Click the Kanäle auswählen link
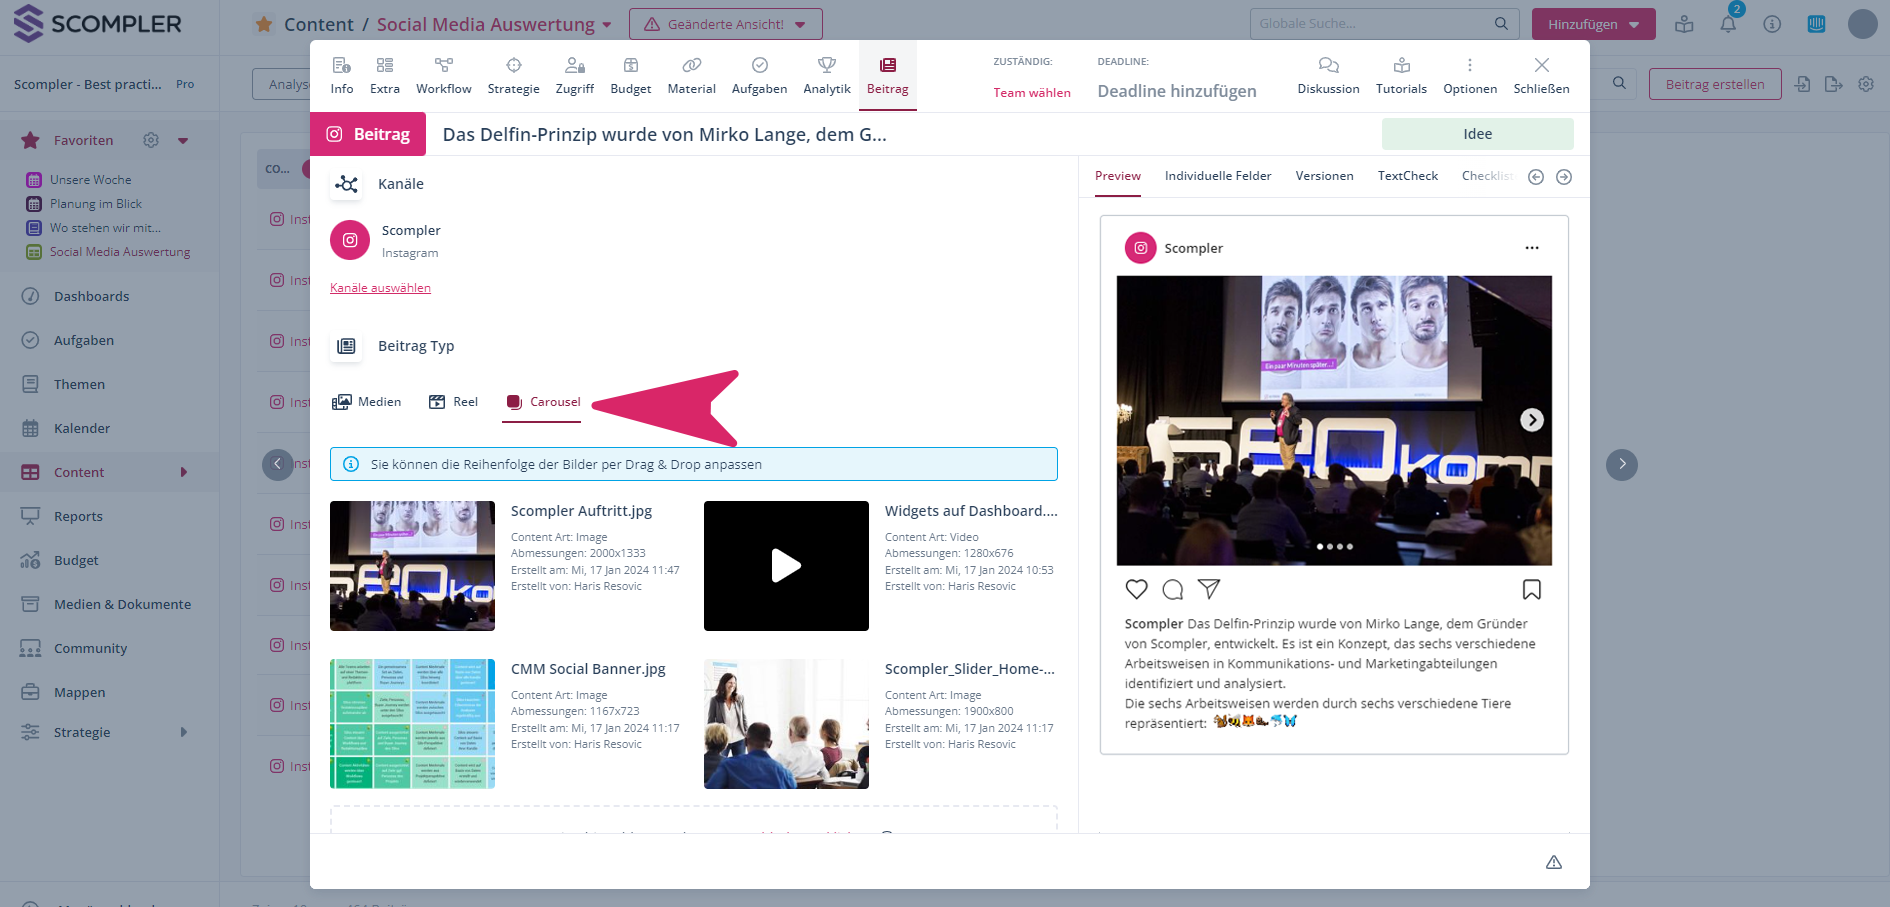1890x907 pixels. tap(380, 288)
